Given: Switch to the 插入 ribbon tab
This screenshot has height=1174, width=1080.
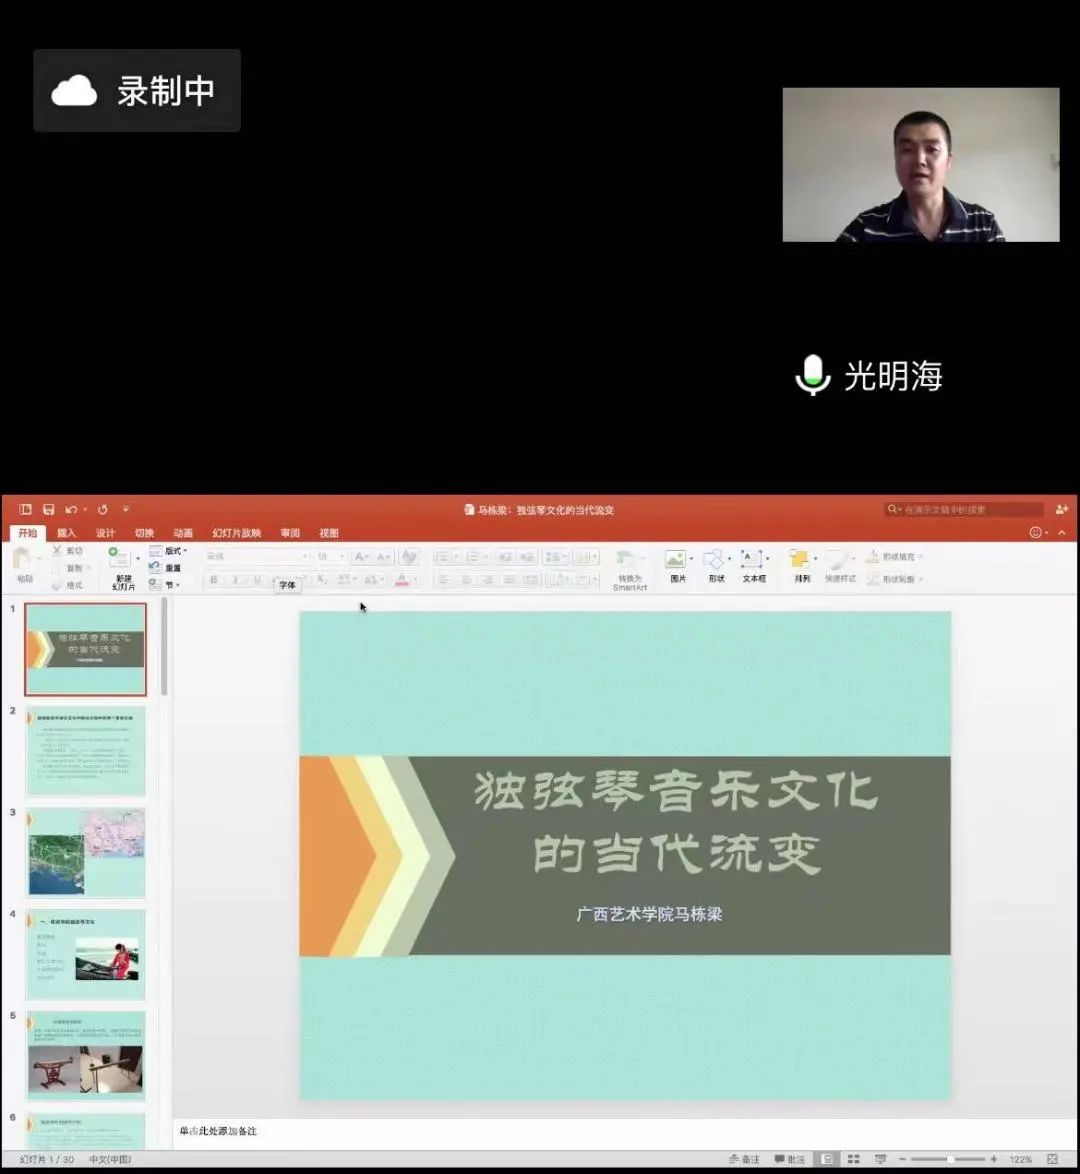Looking at the screenshot, I should pyautogui.click(x=66, y=533).
